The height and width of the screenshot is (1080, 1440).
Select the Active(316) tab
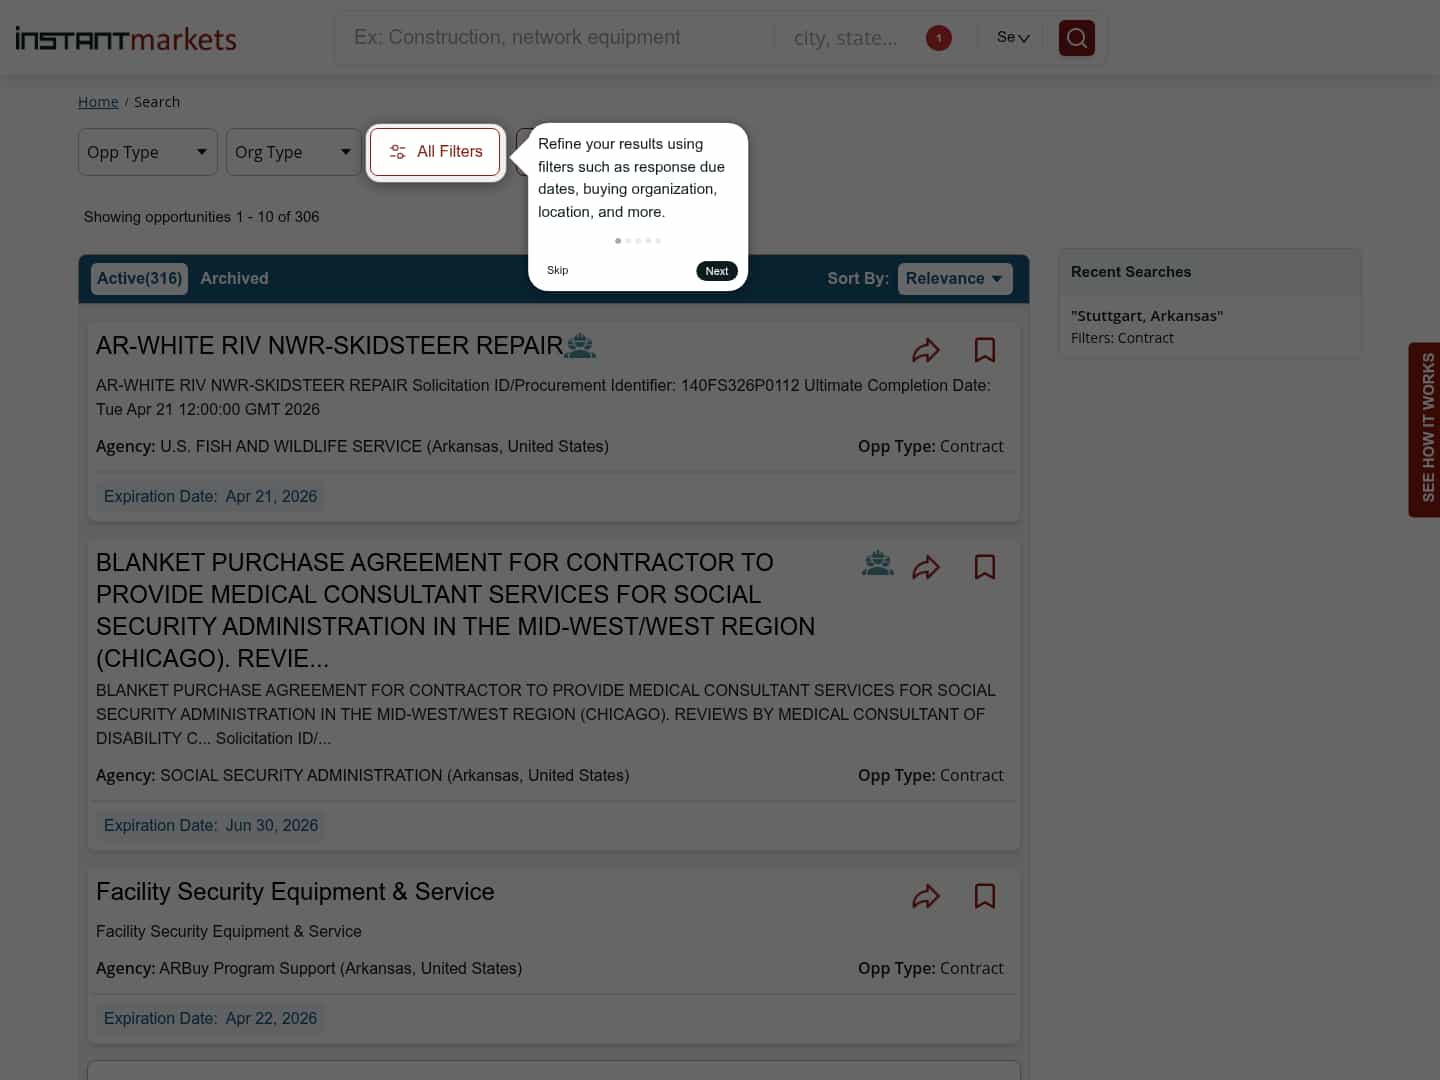[139, 278]
